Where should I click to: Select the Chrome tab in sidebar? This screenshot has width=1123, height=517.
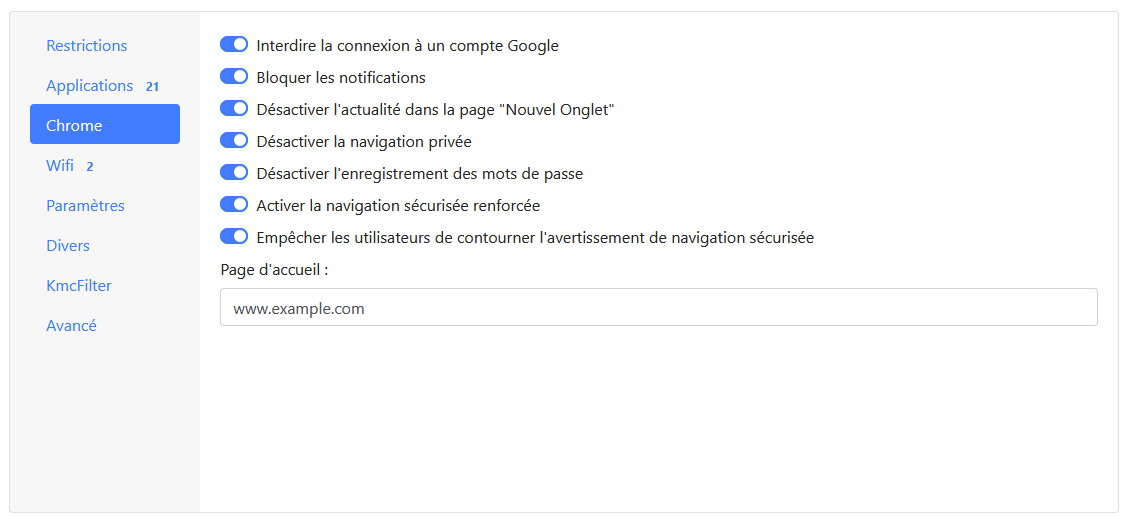(x=74, y=126)
